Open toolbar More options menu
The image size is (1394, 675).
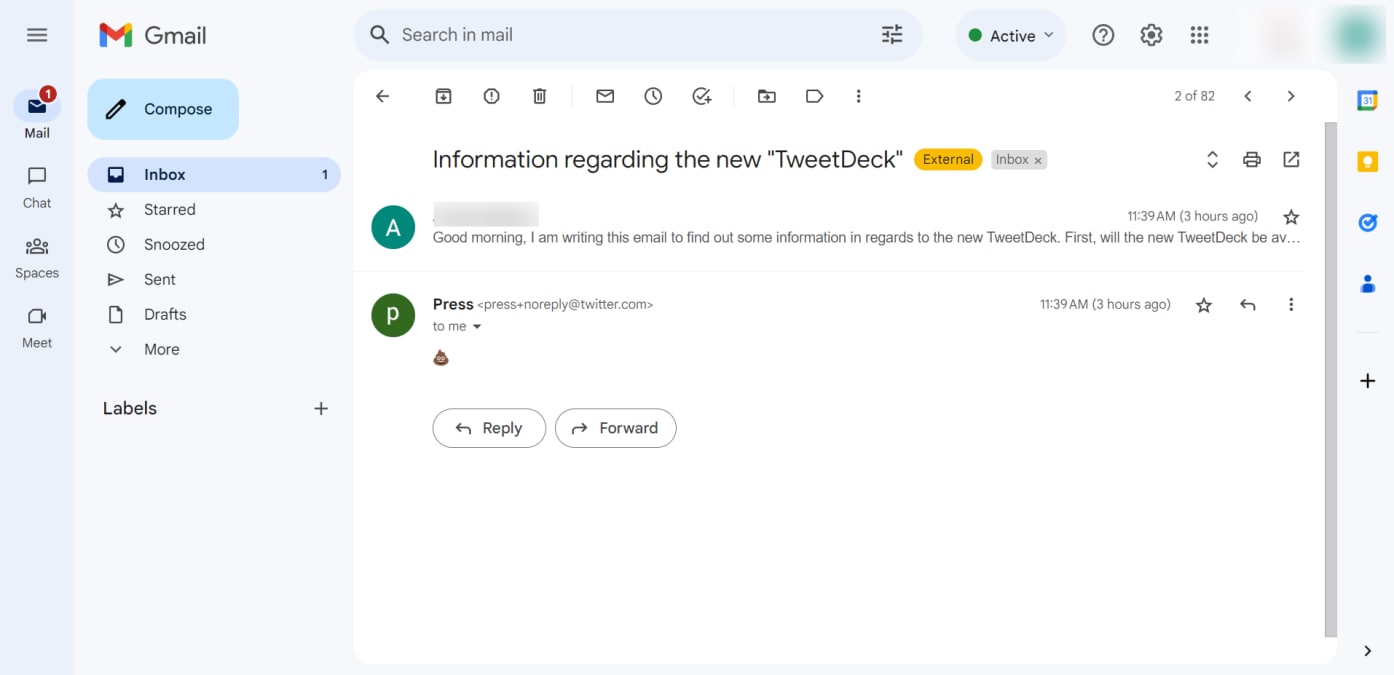point(858,96)
